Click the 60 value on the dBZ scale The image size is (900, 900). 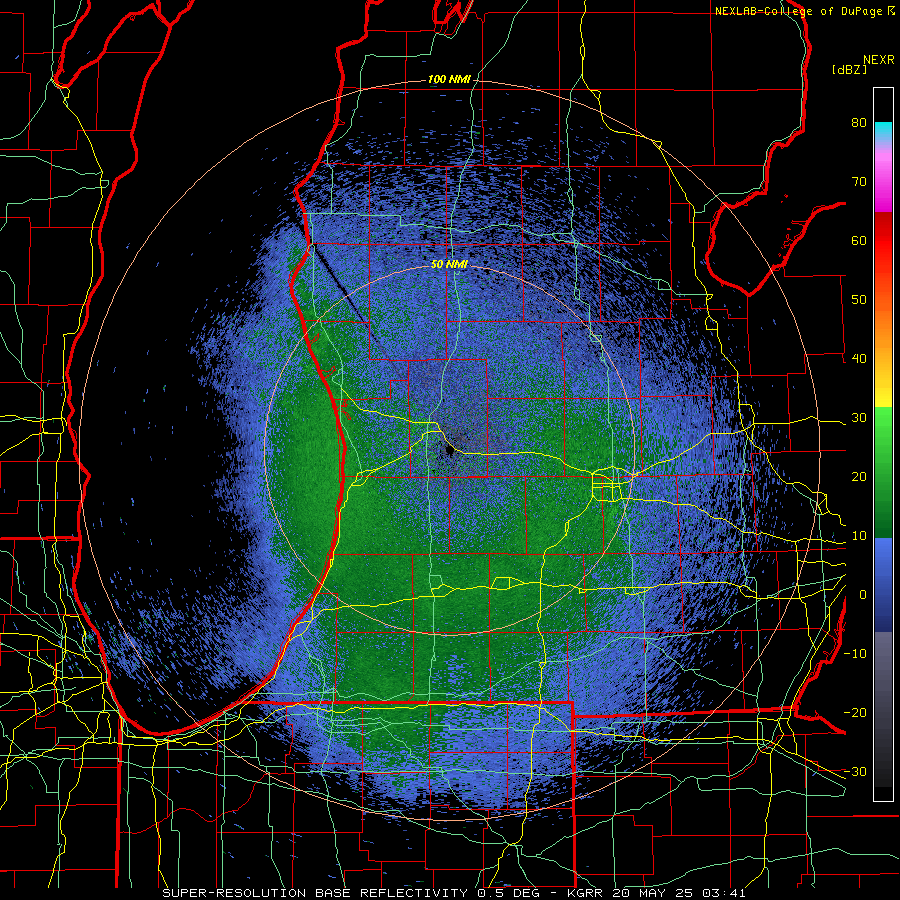point(859,241)
